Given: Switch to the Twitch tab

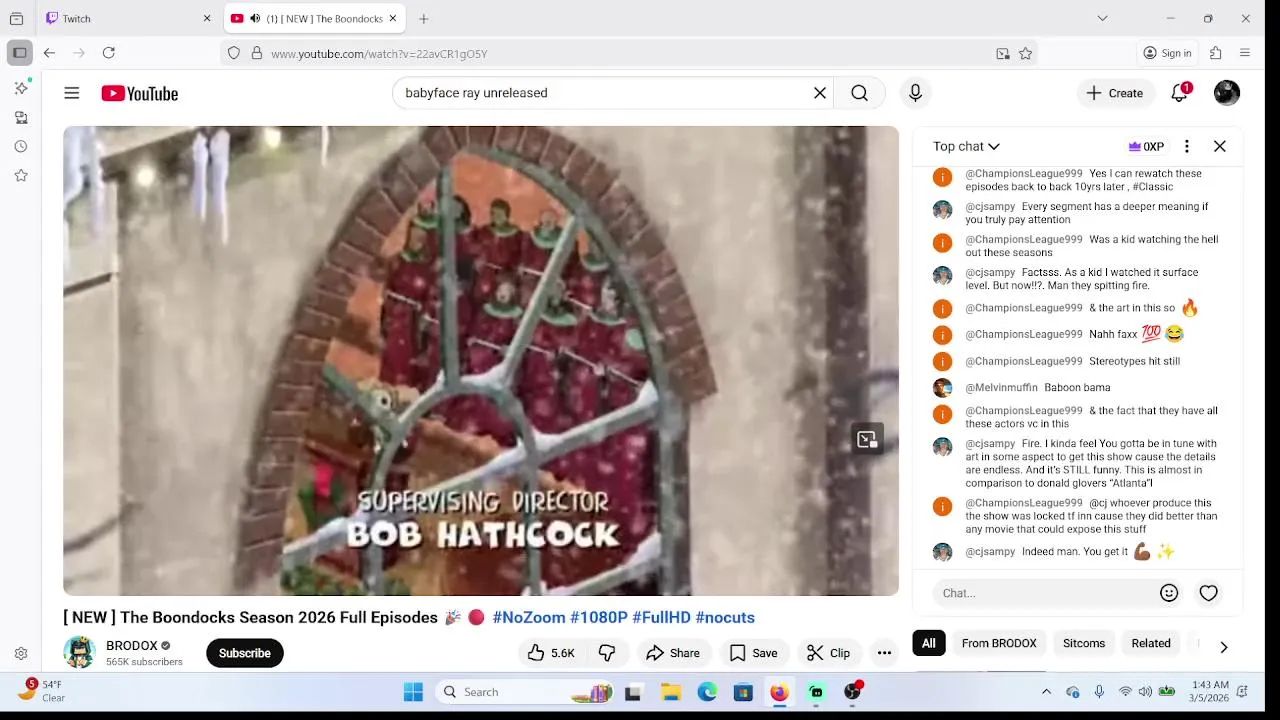Looking at the screenshot, I should [129, 19].
